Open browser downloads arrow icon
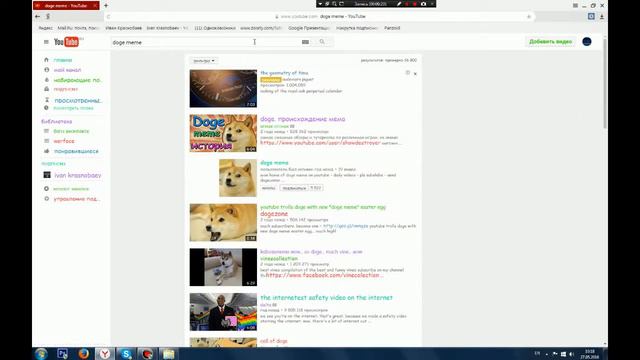The image size is (640, 360). click(x=602, y=16)
